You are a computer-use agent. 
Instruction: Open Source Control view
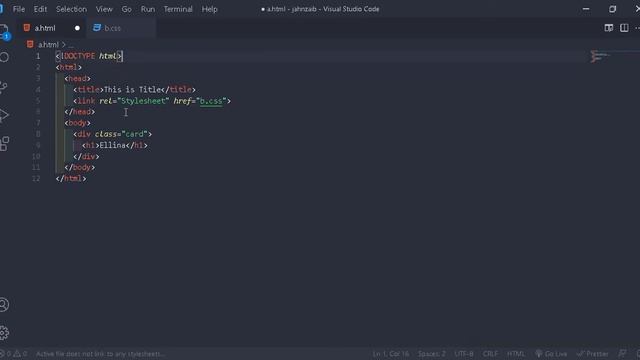[x=4, y=87]
